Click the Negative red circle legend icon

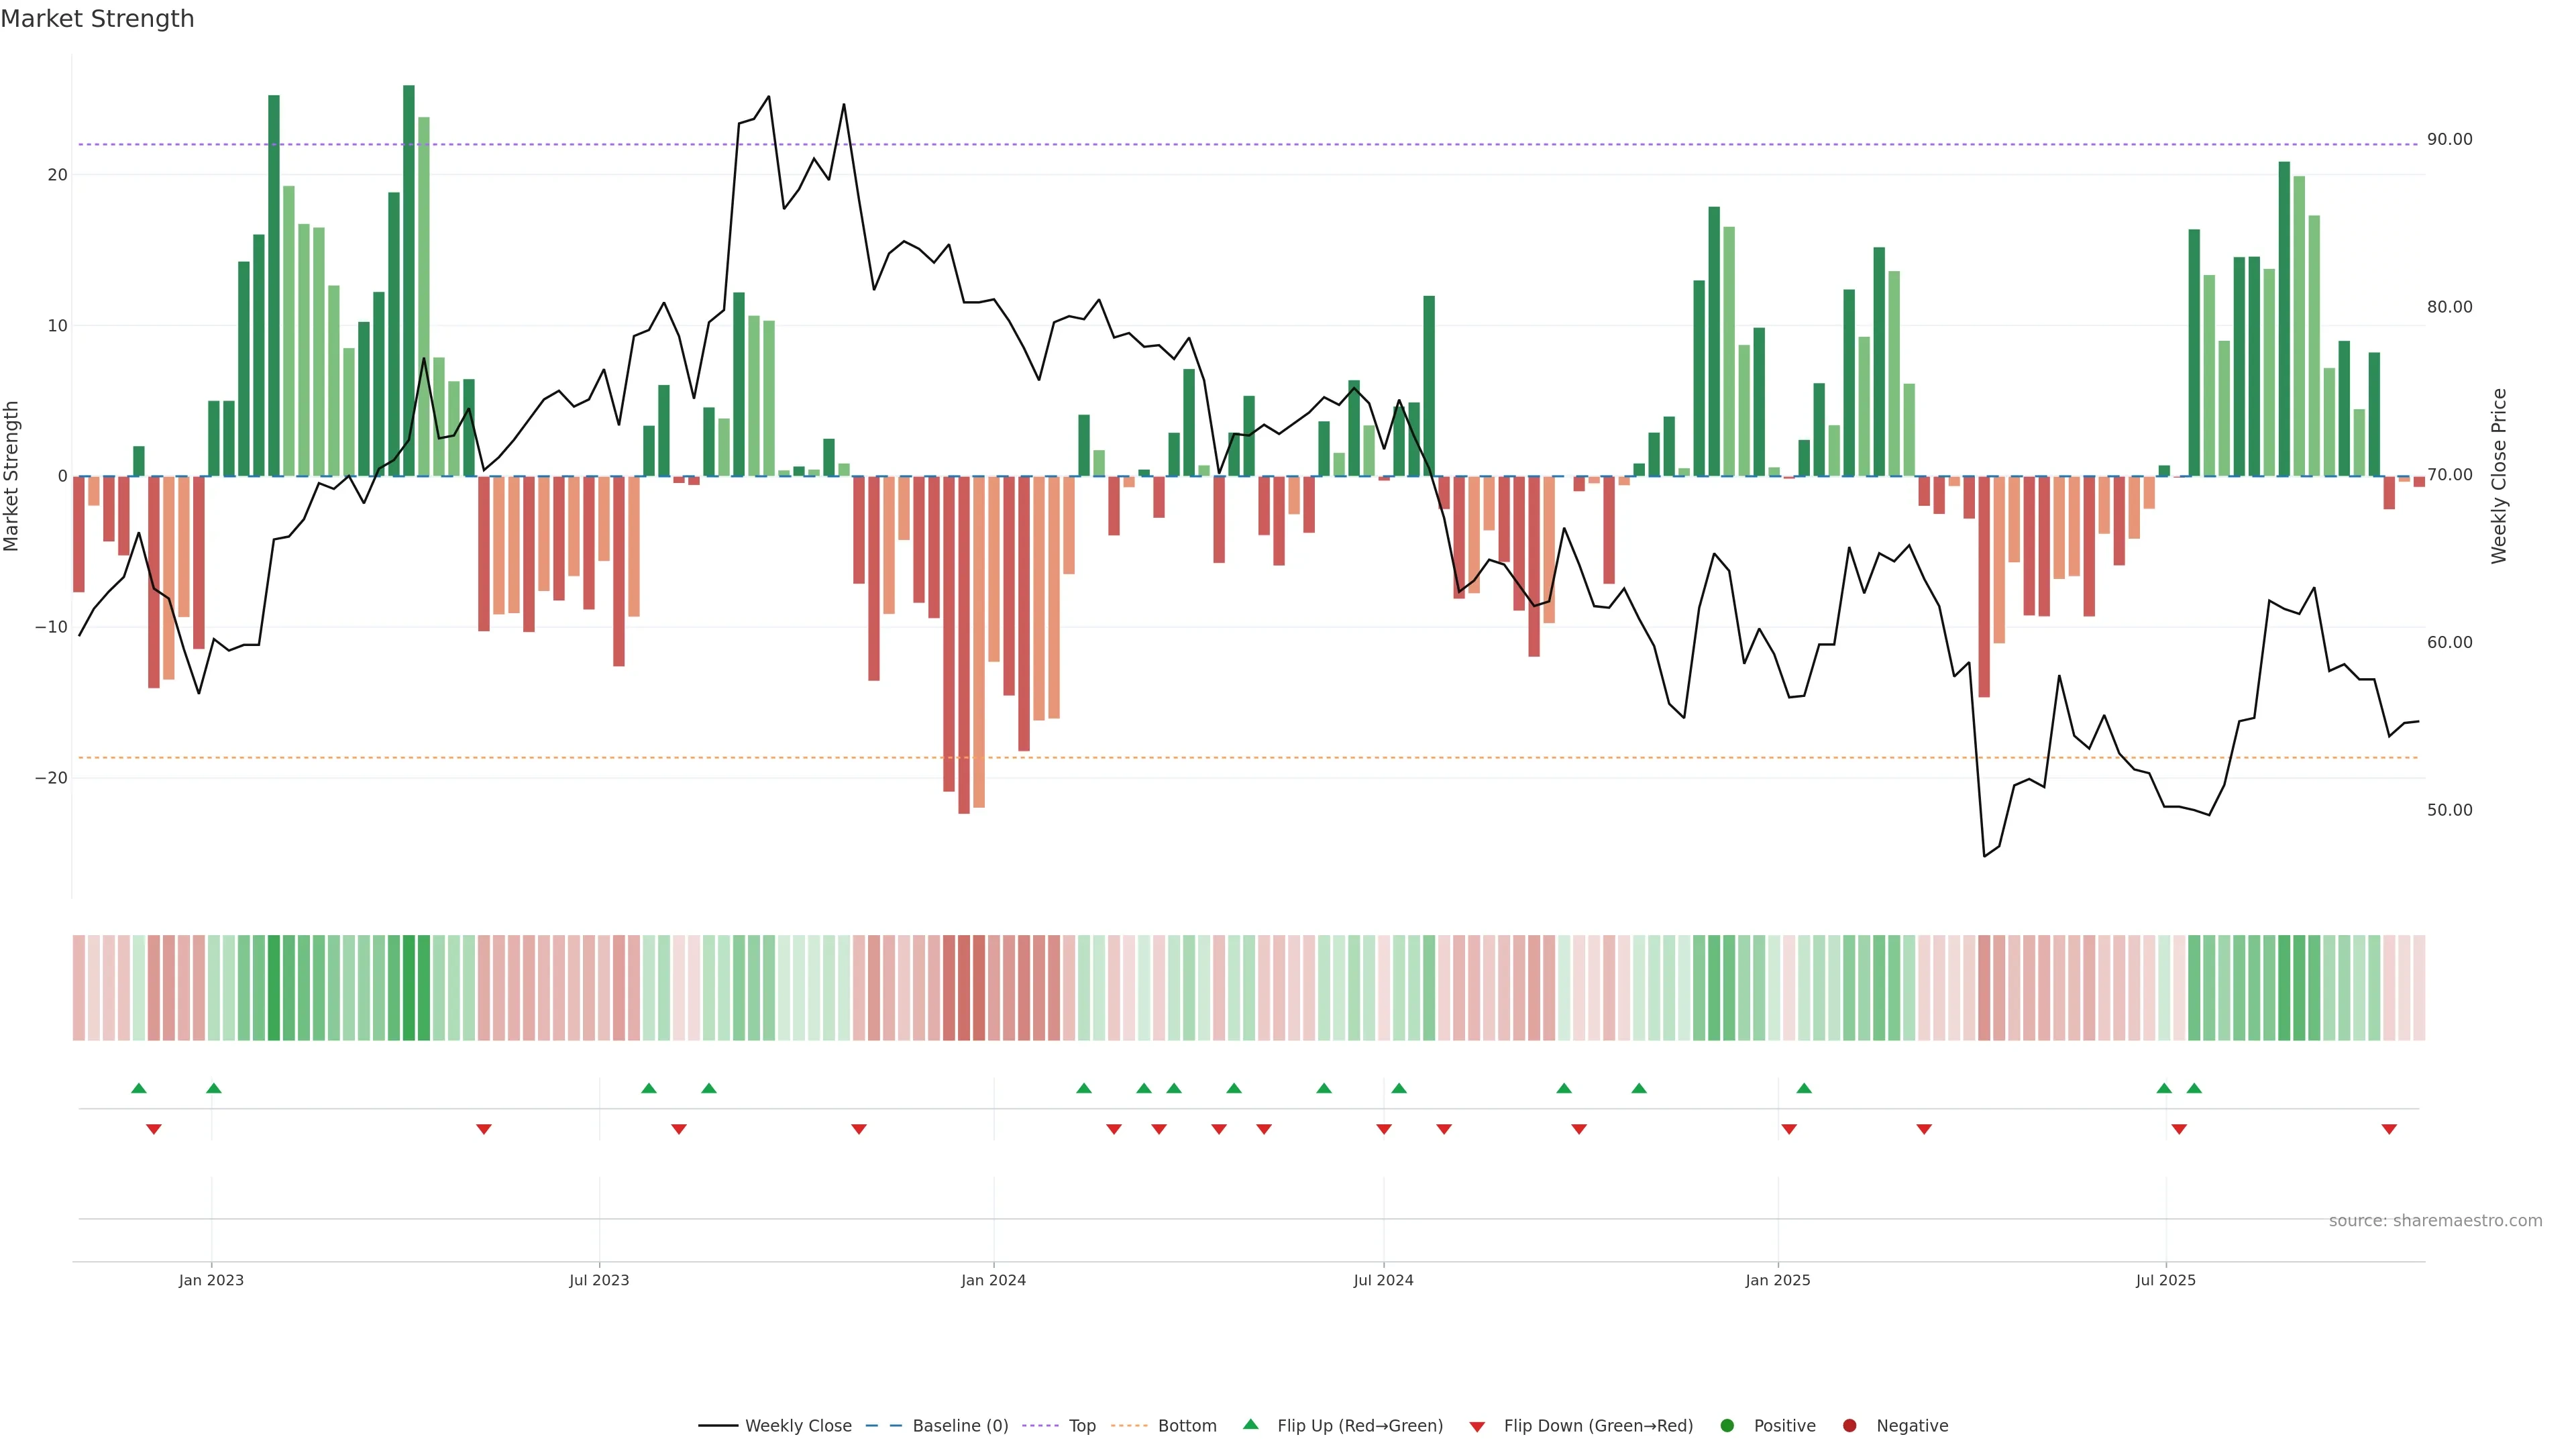pos(1849,1425)
